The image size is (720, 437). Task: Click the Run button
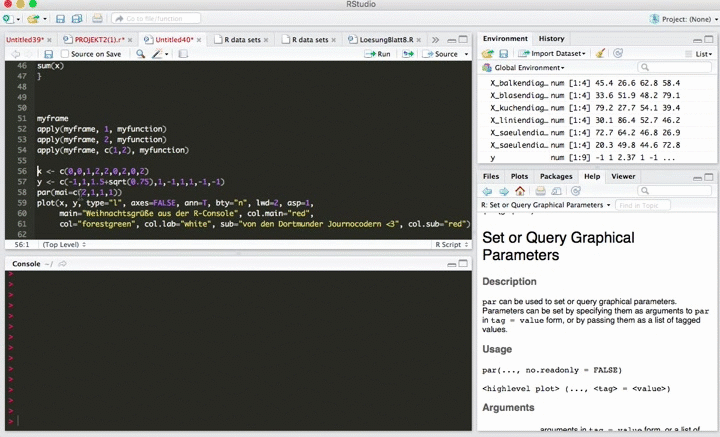[x=378, y=54]
